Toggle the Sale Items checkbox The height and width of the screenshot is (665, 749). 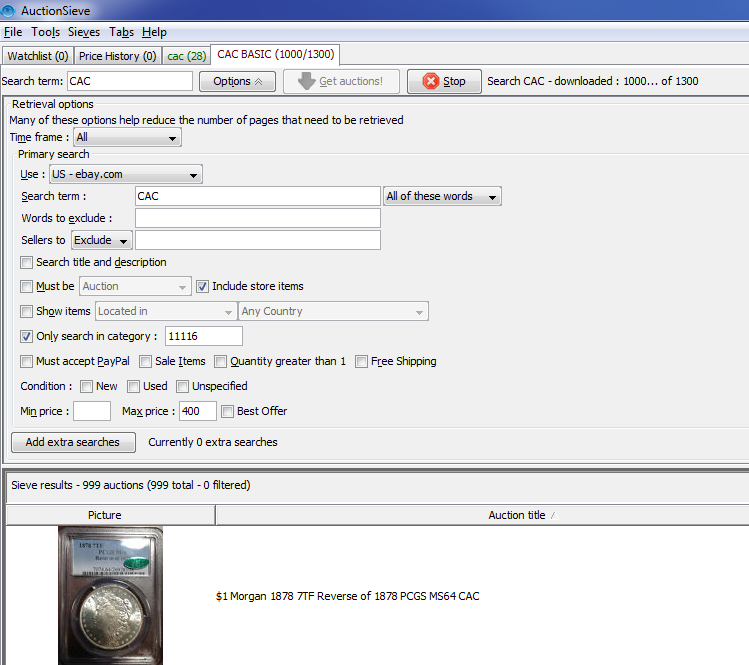pyautogui.click(x=145, y=361)
